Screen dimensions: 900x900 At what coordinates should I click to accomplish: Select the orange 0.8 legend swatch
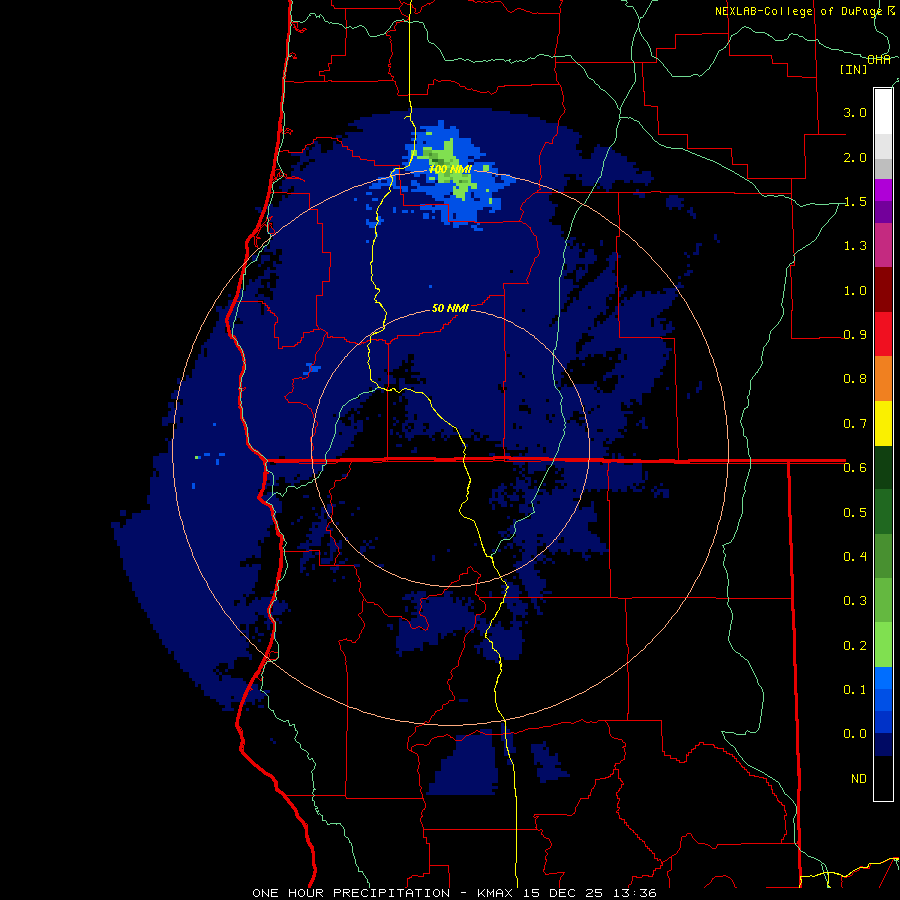click(x=883, y=379)
